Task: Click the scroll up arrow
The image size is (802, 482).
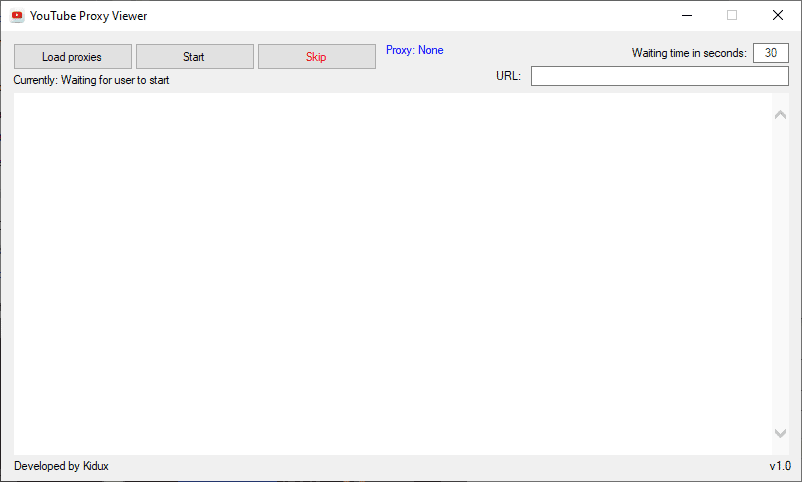Action: click(x=780, y=115)
